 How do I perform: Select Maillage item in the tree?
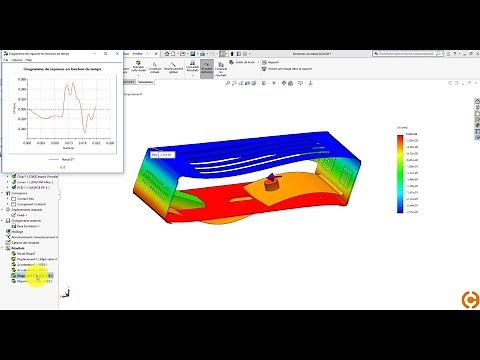click(15, 232)
